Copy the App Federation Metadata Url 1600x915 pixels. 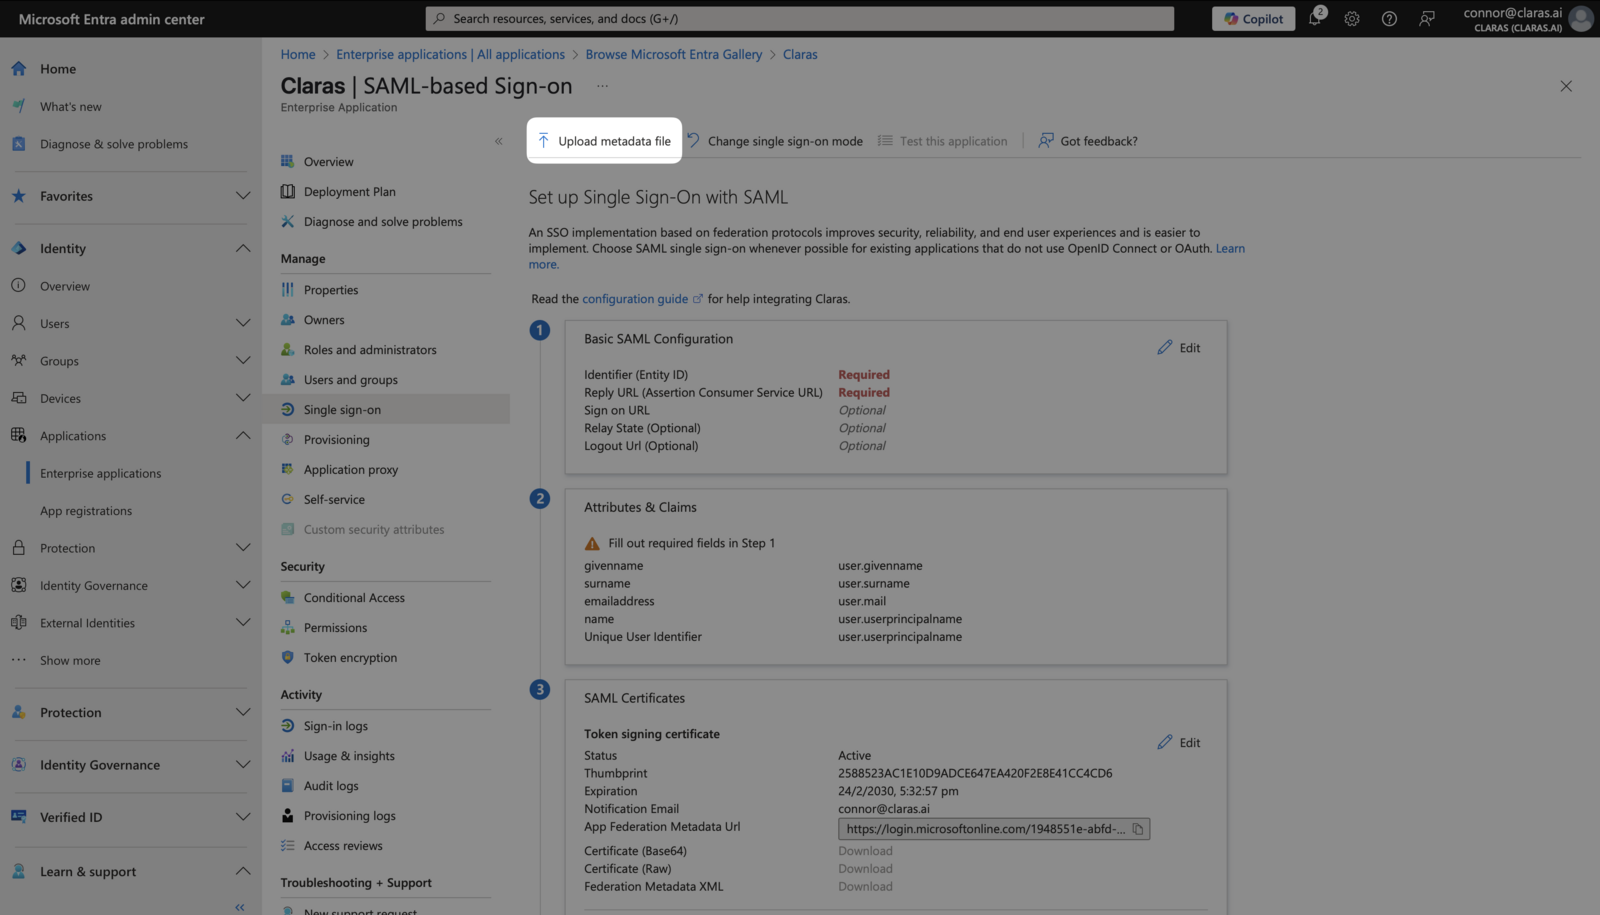tap(1138, 829)
